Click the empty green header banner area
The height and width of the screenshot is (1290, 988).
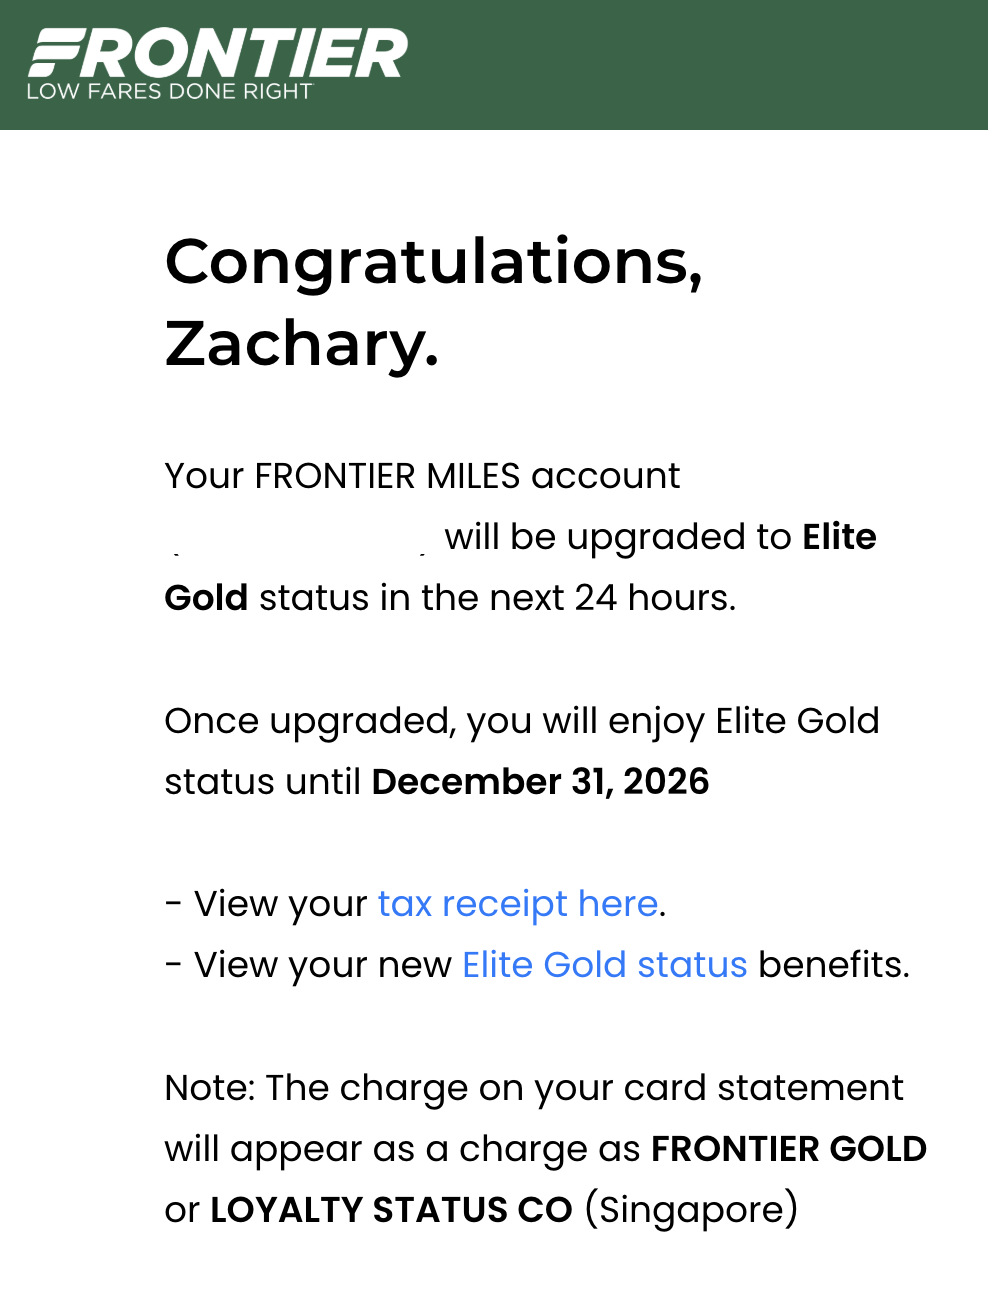coord(700,65)
